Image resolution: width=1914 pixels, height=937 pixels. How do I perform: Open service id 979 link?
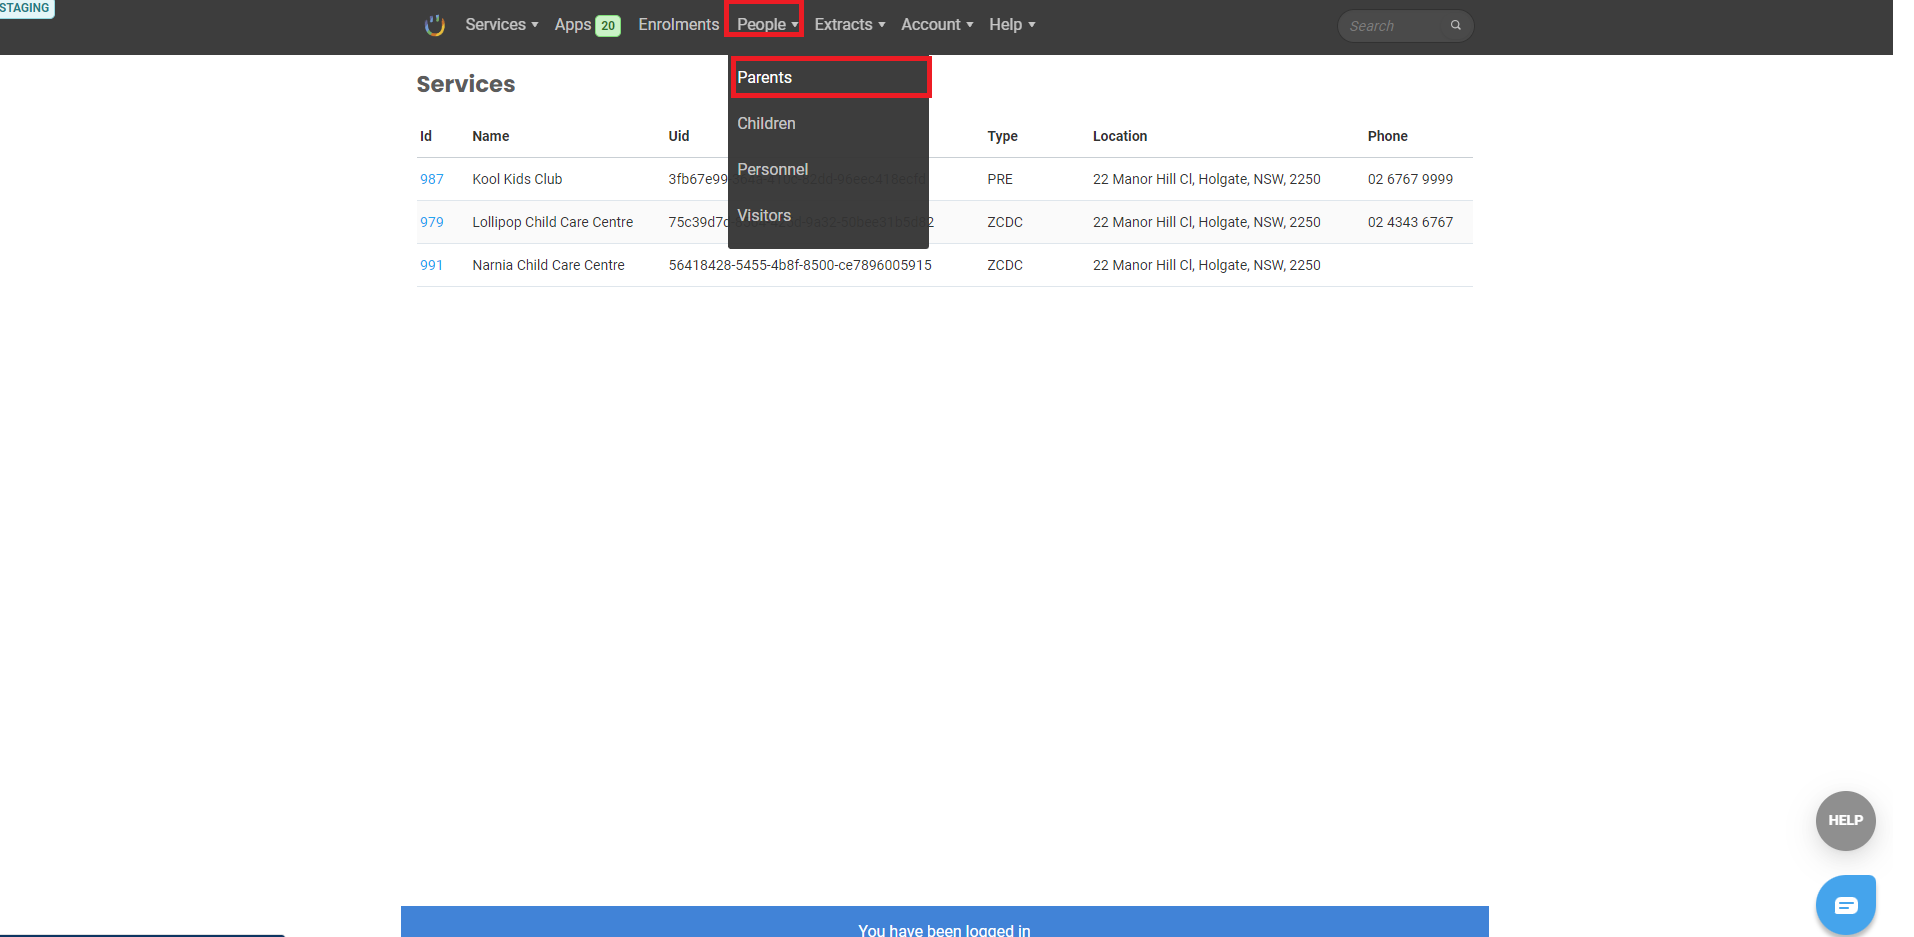coord(431,222)
